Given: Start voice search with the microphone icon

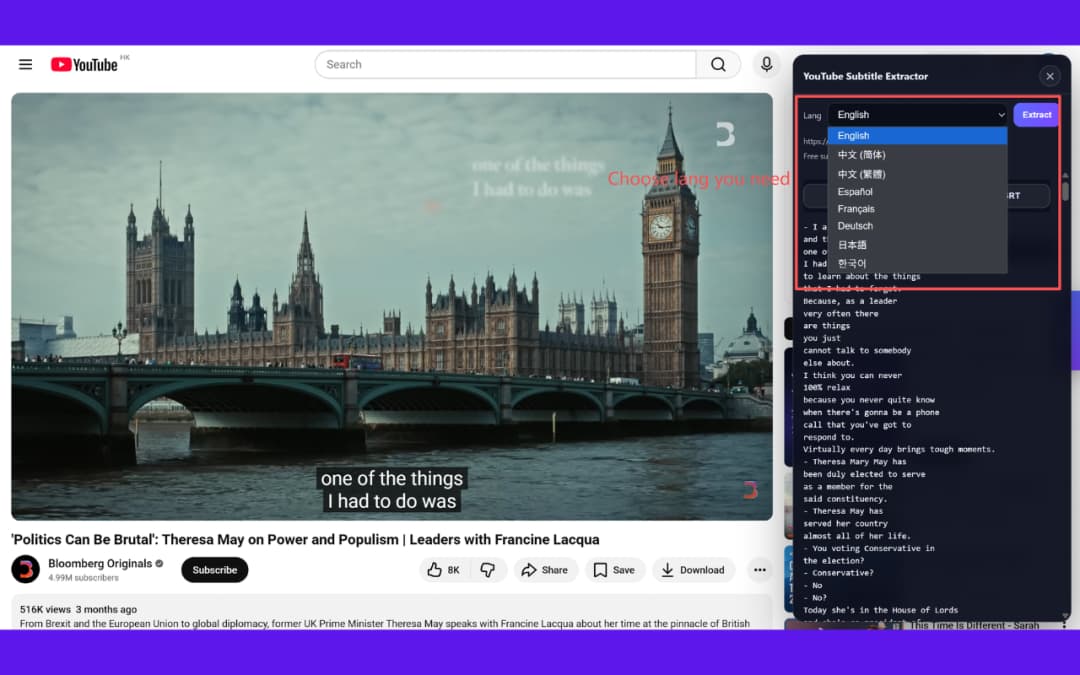Looking at the screenshot, I should coord(766,63).
